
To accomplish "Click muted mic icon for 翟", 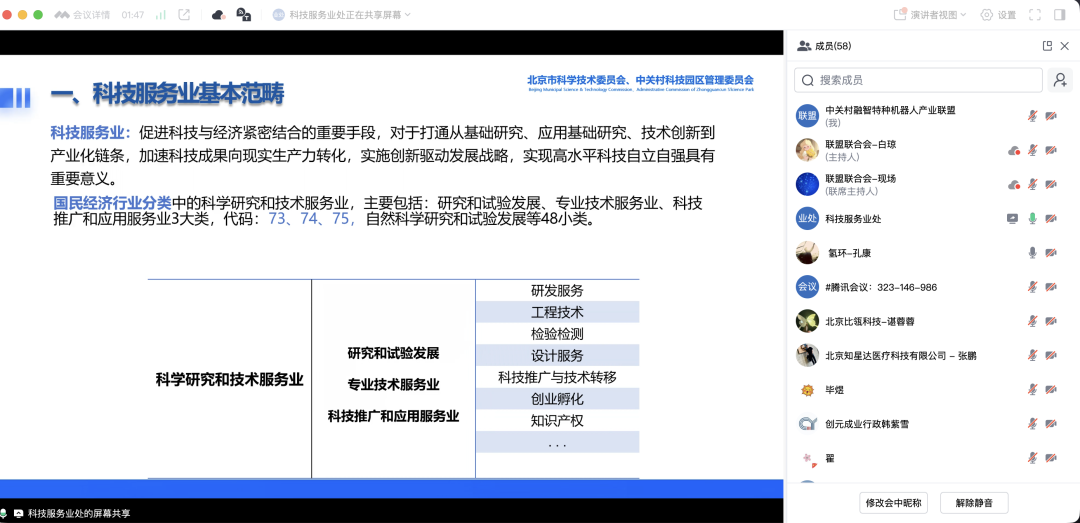I will (1032, 458).
